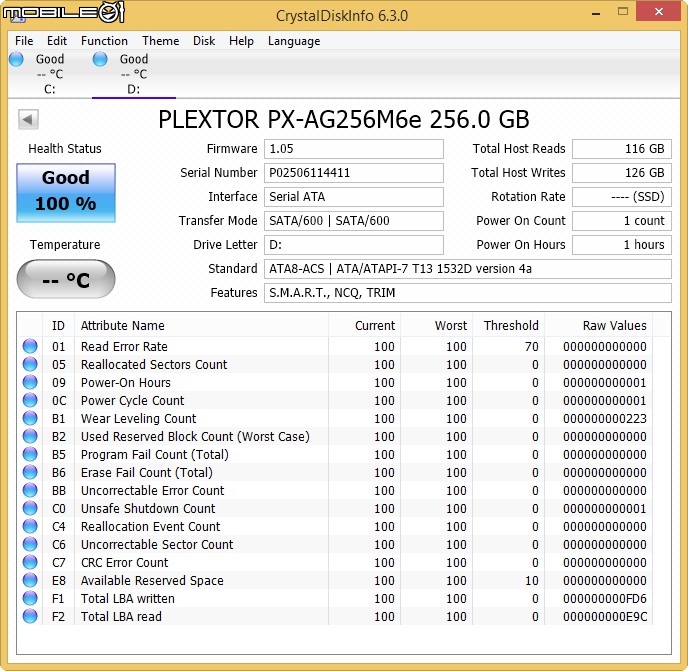The height and width of the screenshot is (671, 688).
Task: Close the CrystalDiskInfo window
Action: [658, 12]
